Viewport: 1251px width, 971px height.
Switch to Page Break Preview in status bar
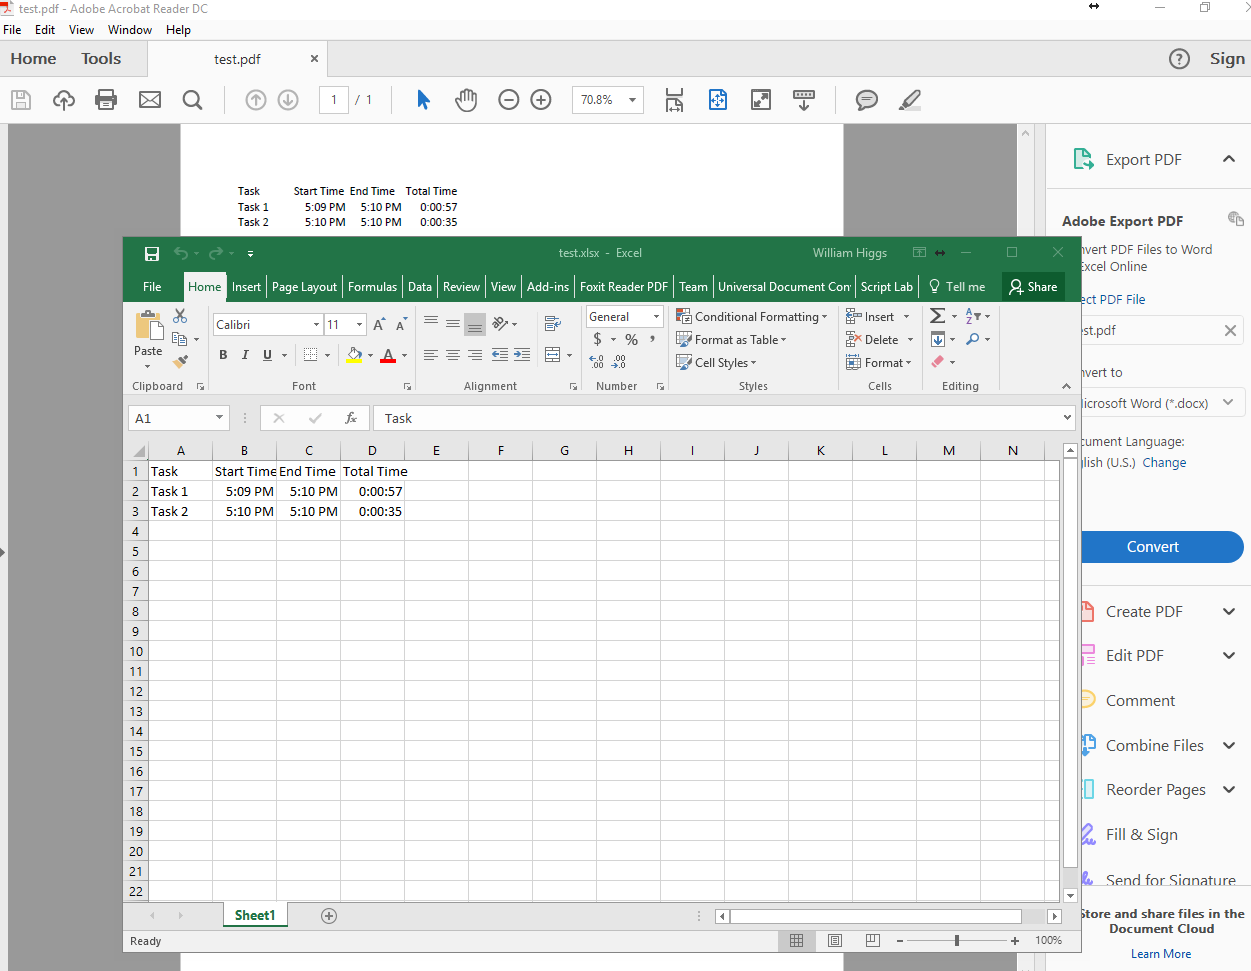873,941
